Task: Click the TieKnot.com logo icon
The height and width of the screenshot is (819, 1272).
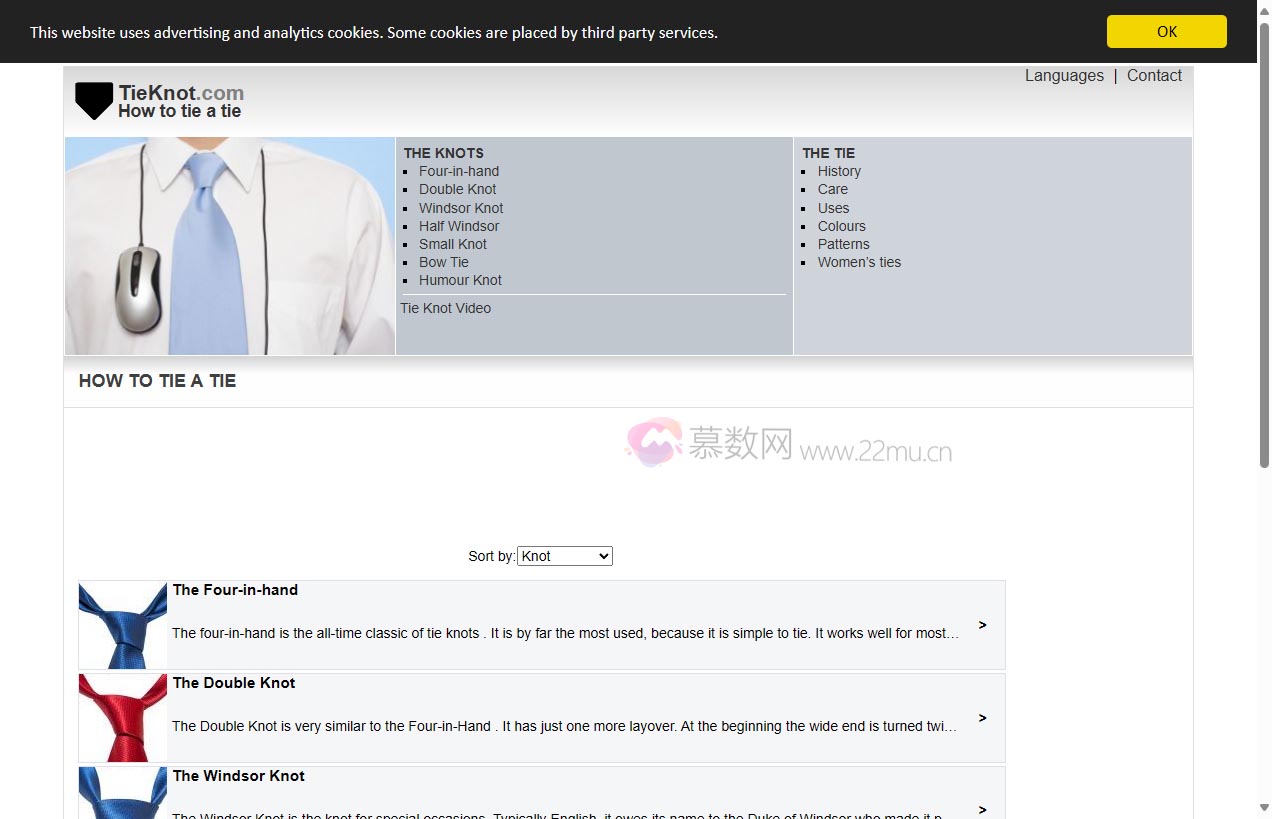Action: [94, 100]
